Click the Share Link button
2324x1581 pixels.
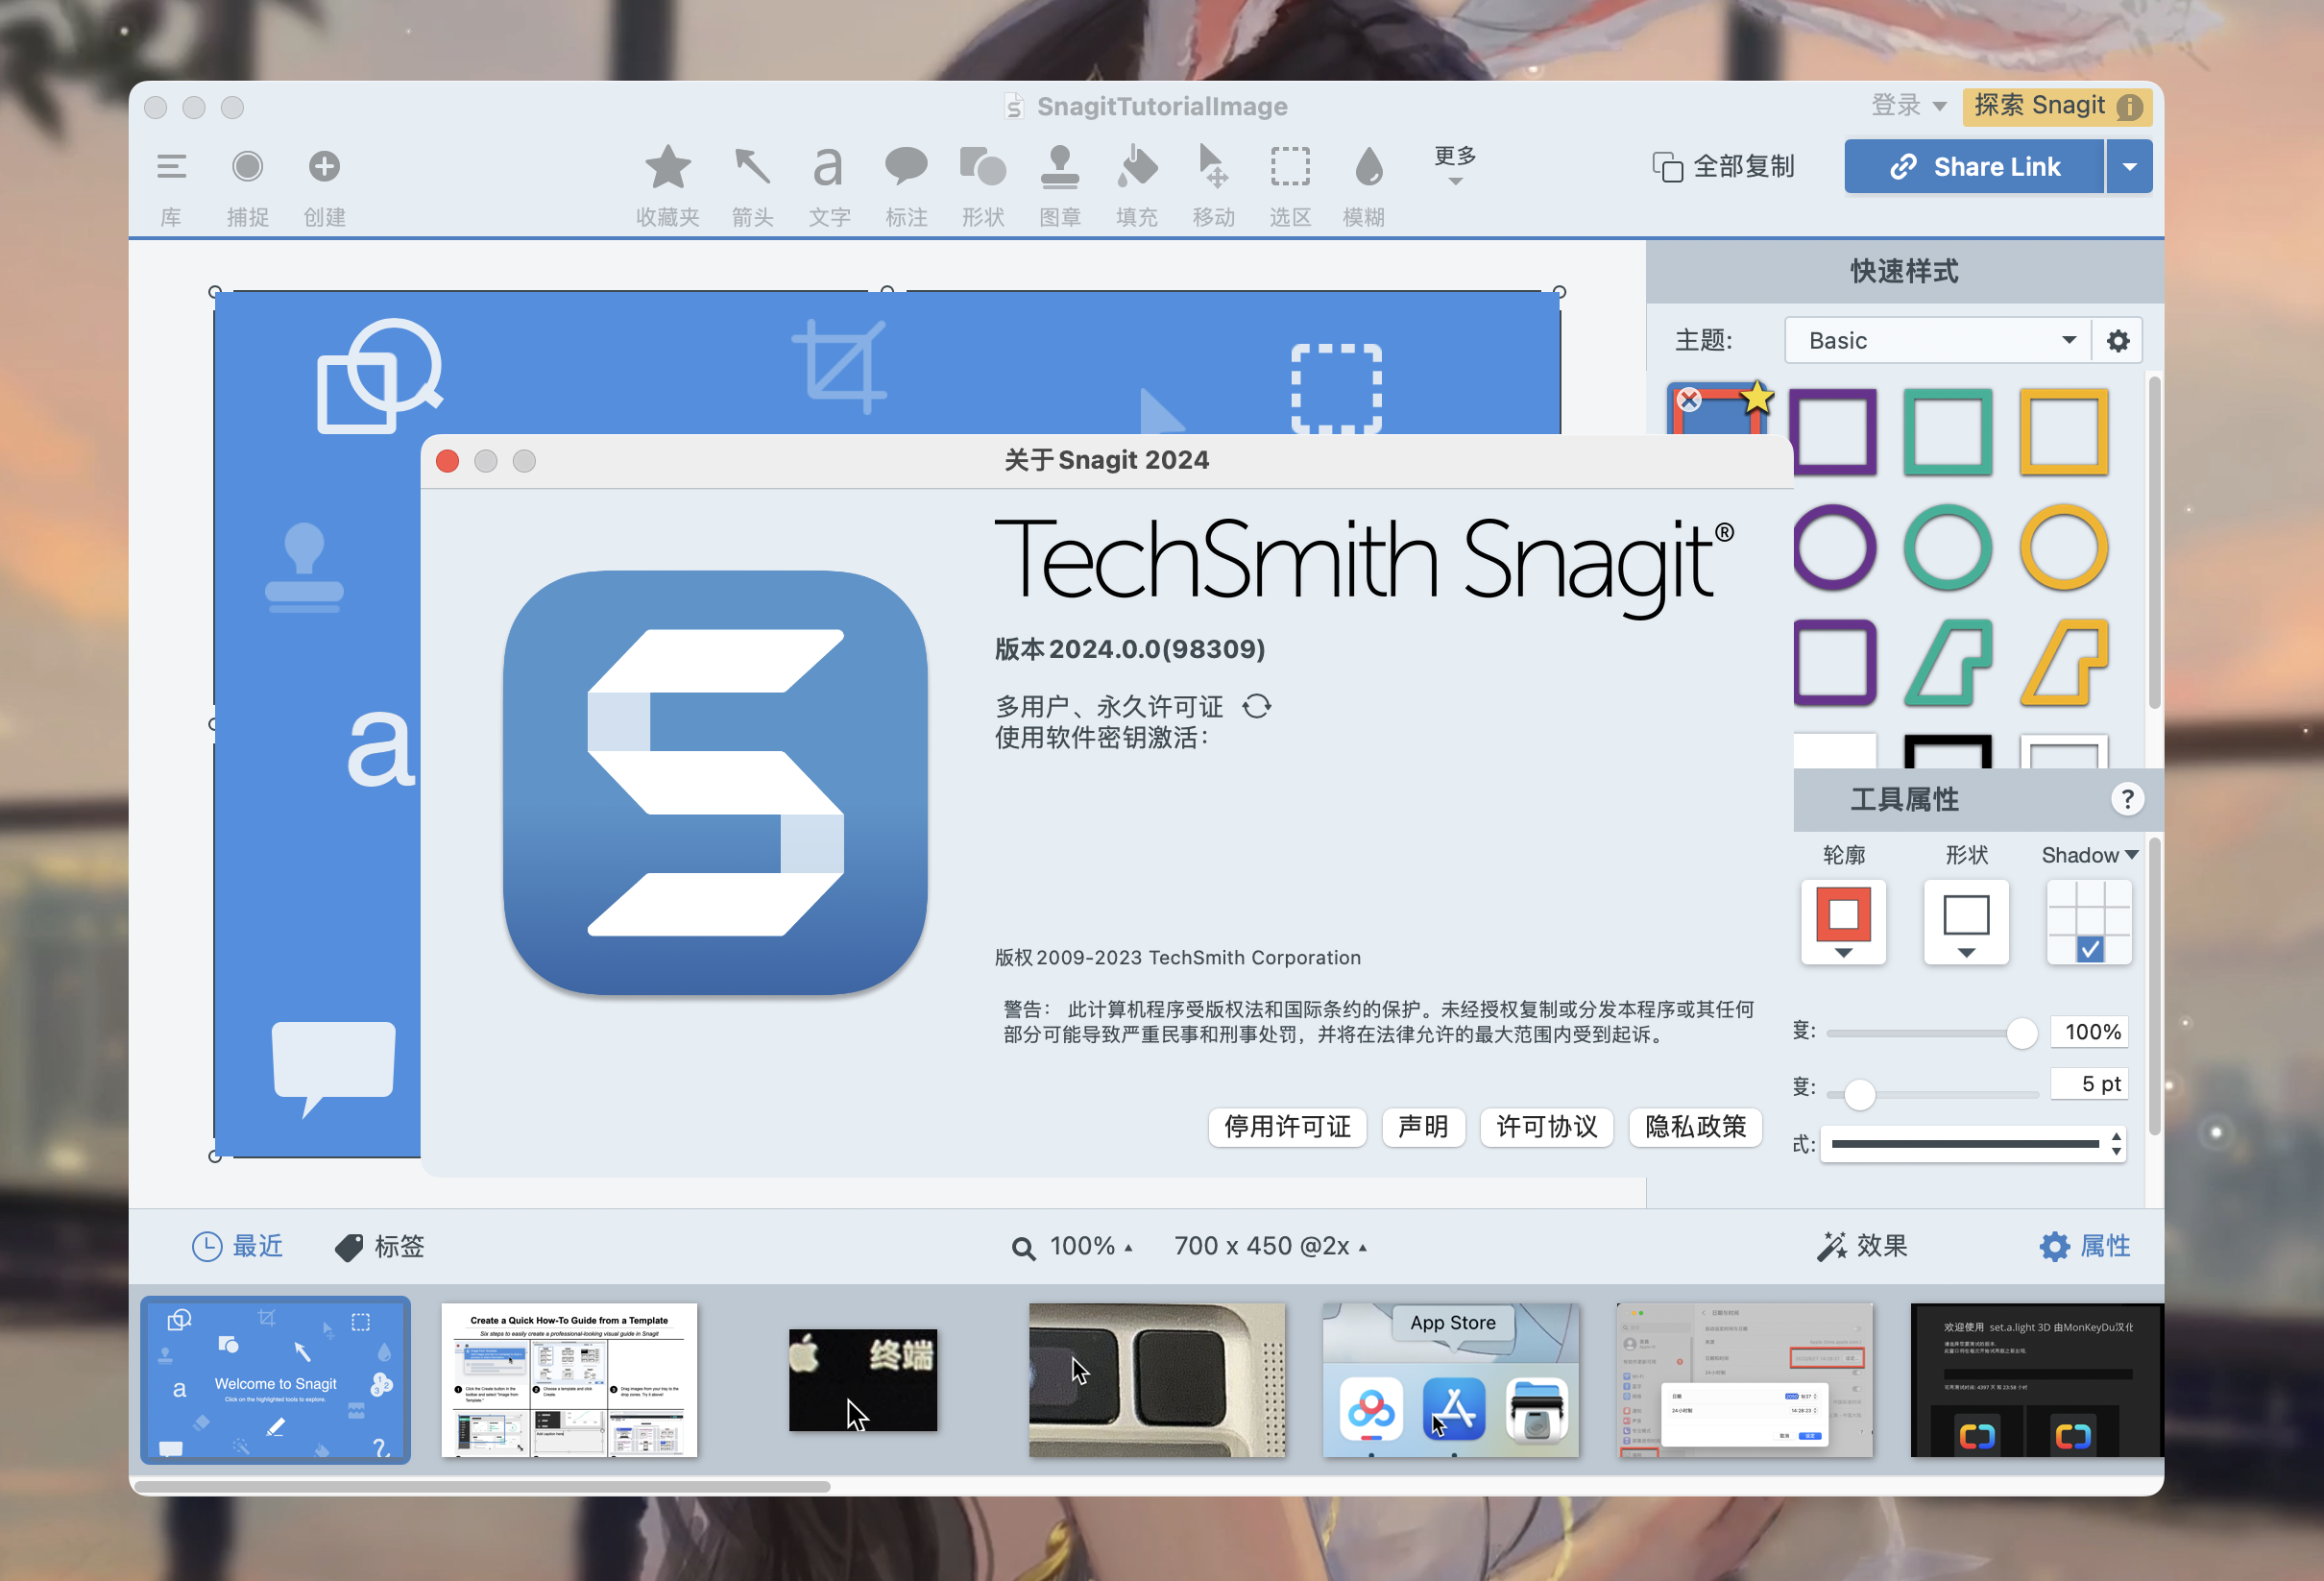(1974, 166)
